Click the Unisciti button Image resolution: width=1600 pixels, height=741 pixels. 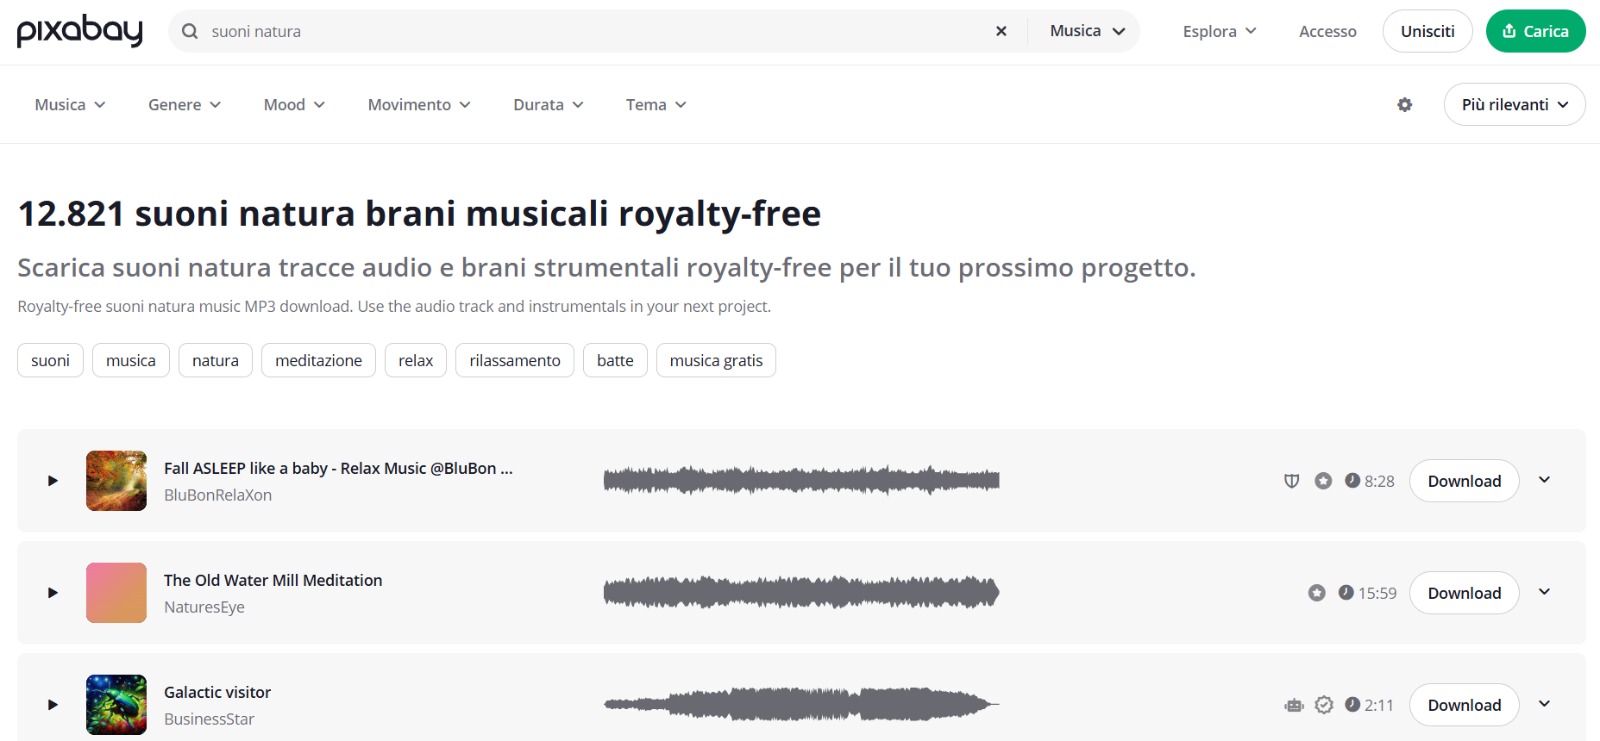tap(1427, 31)
